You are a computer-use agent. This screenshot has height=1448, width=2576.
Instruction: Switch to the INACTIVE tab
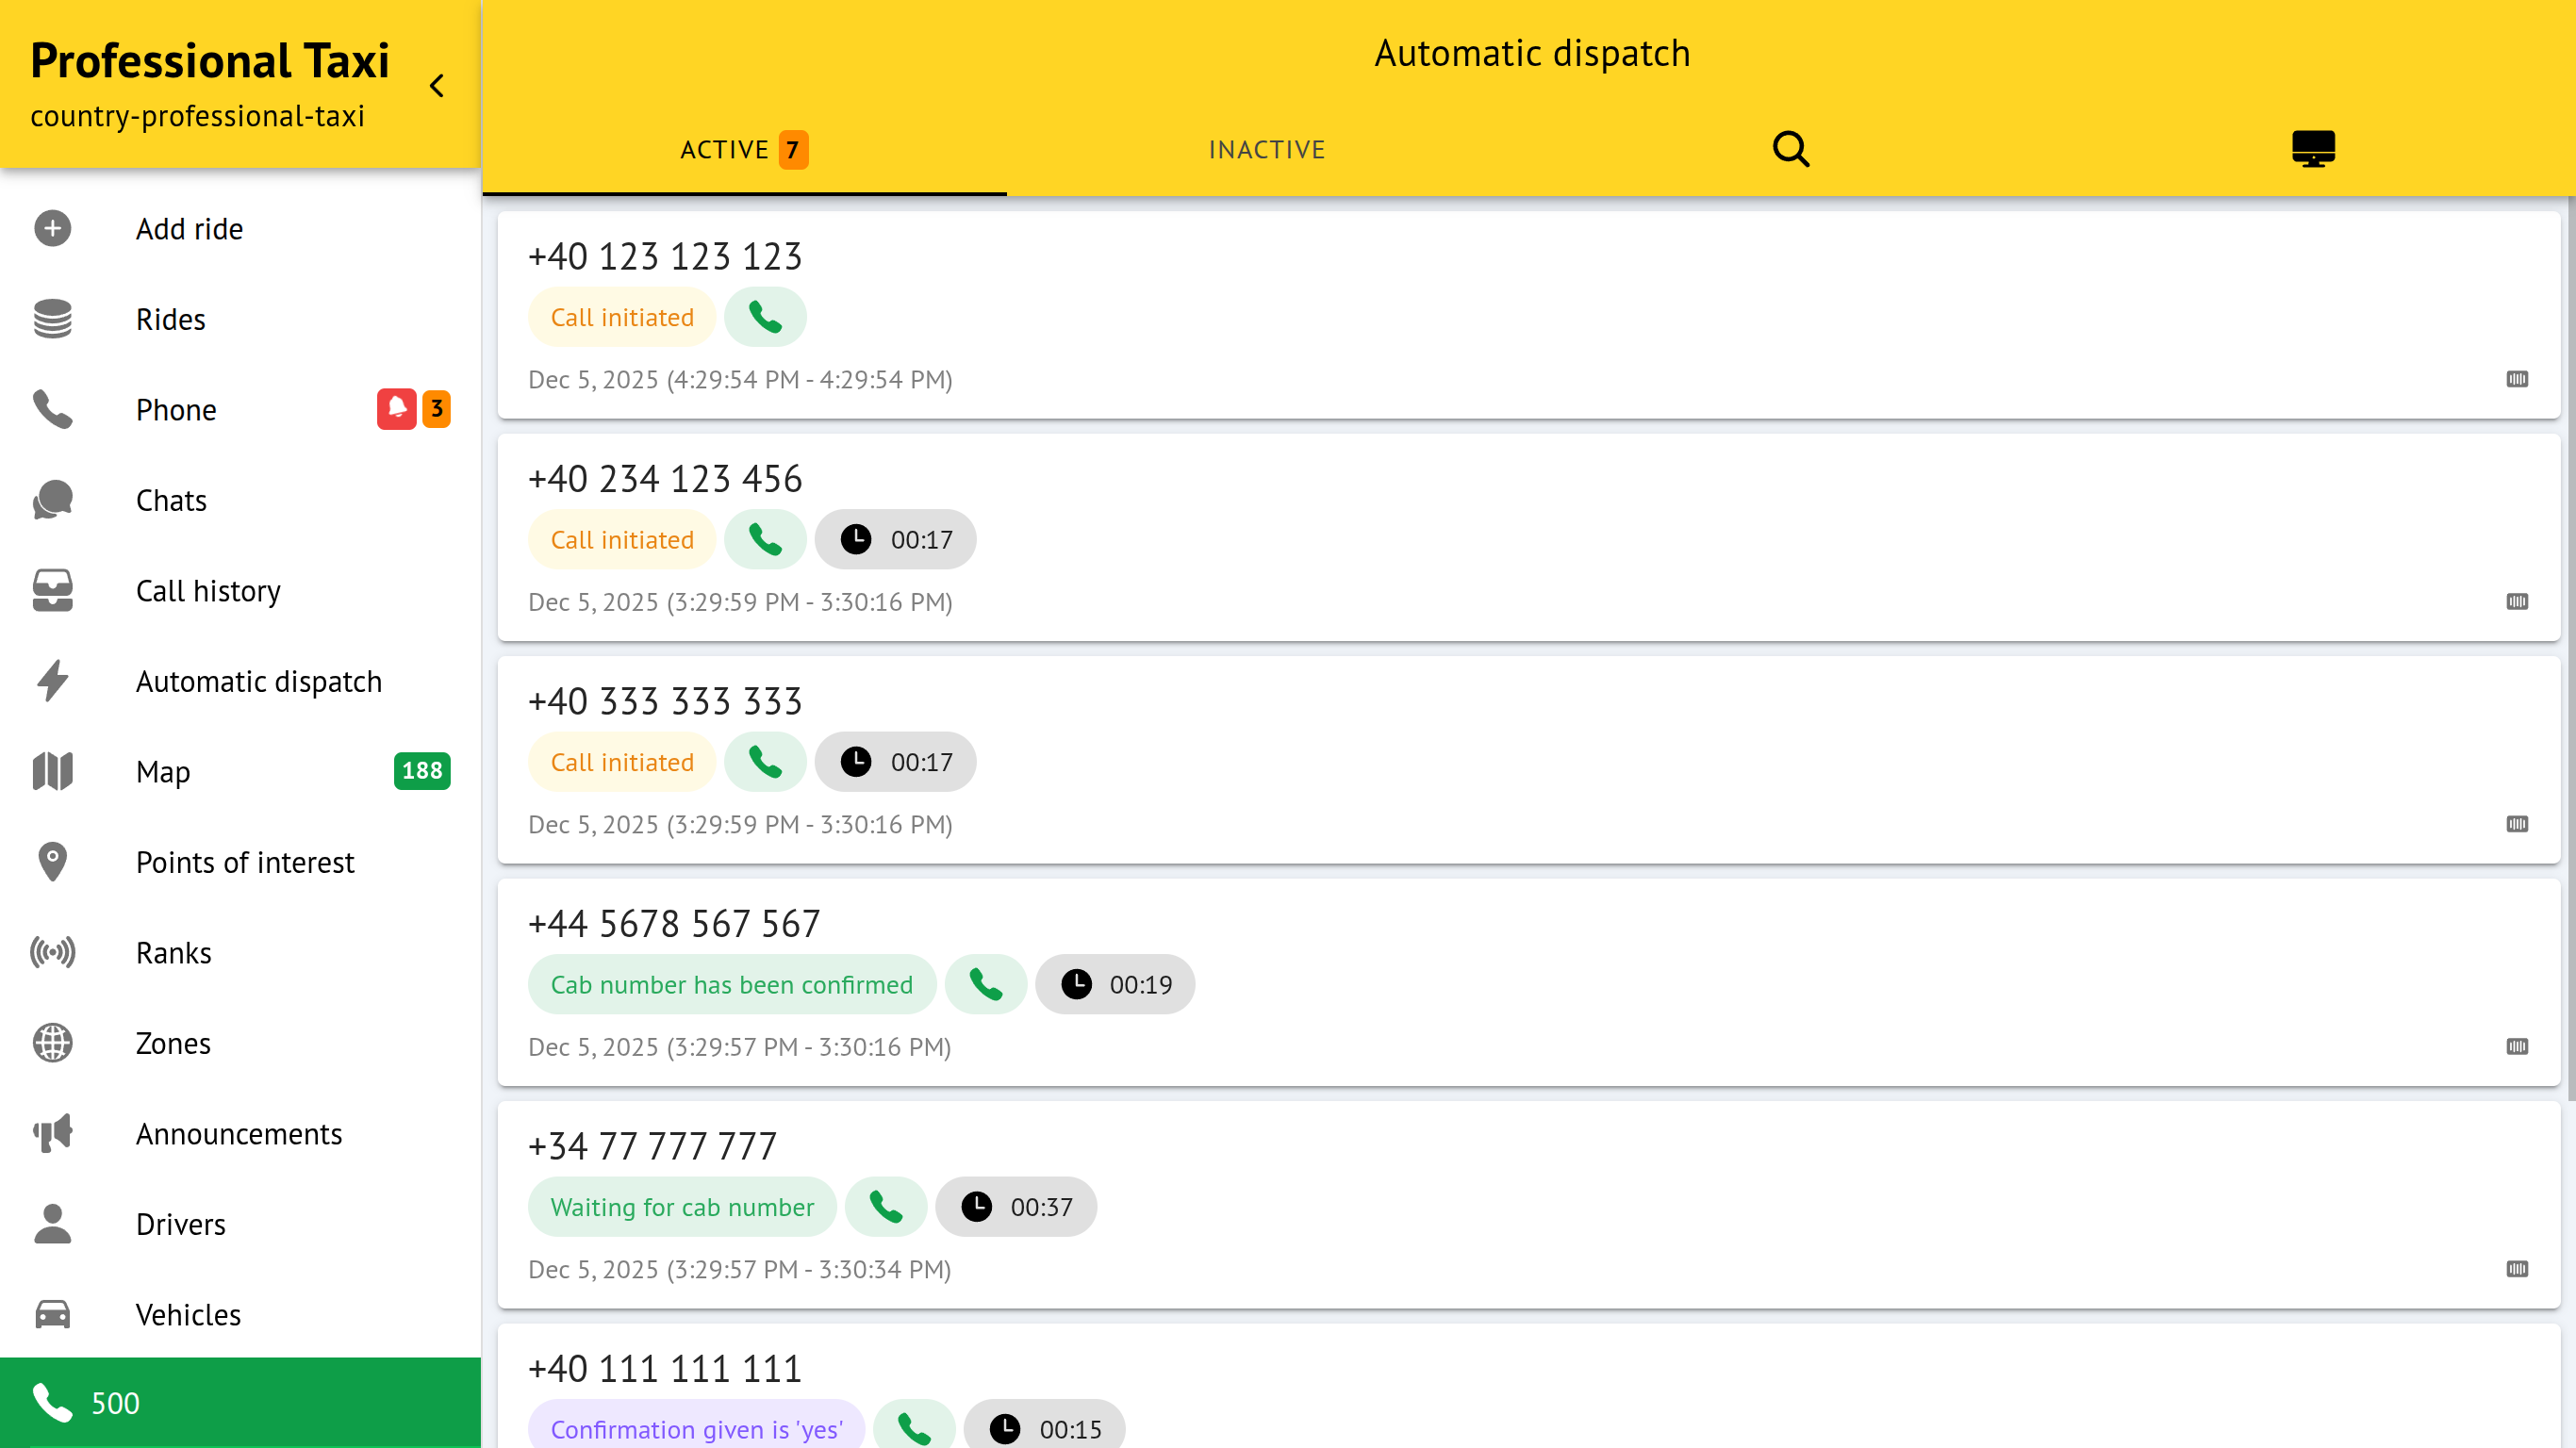pyautogui.click(x=1266, y=150)
